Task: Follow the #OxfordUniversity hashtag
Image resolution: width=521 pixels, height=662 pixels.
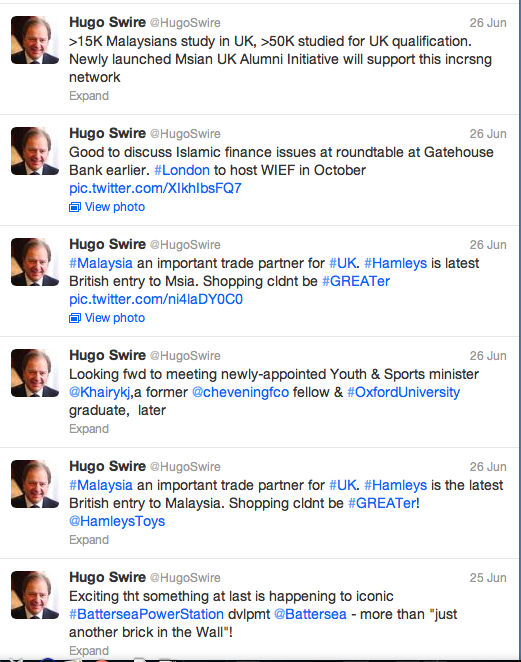Action: coord(404,392)
